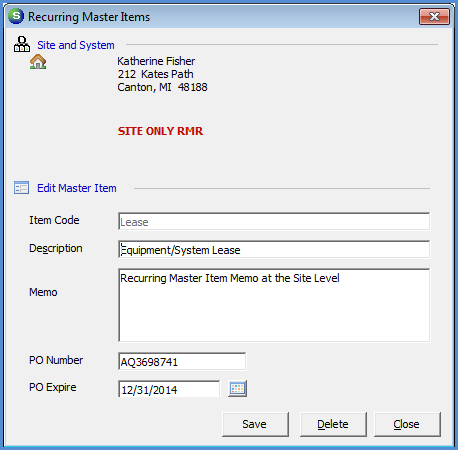
Task: Click the Site and System network icon
Action: coord(22,44)
